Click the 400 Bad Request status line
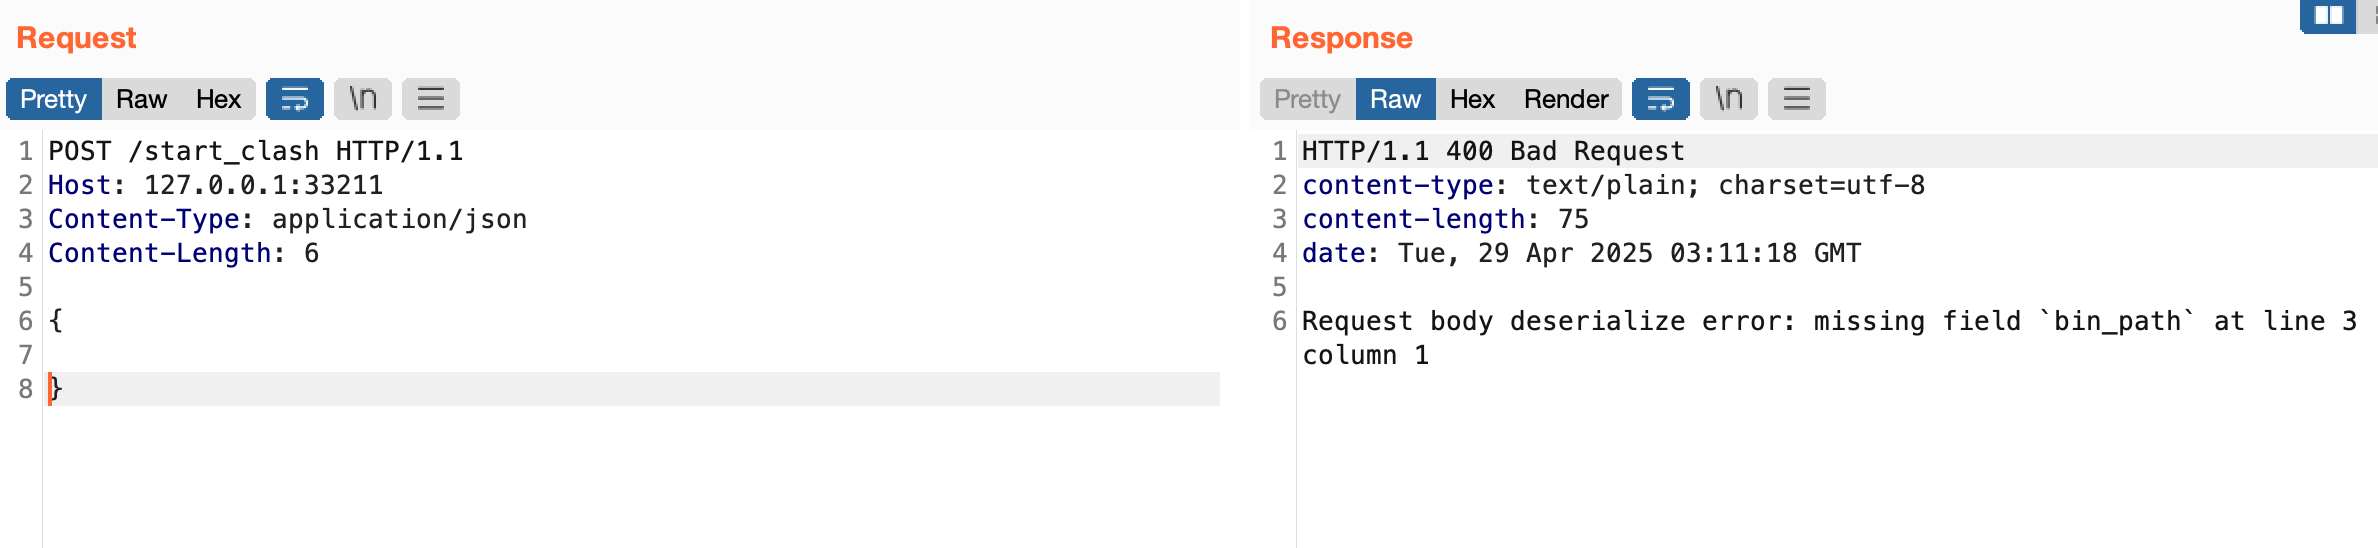 coord(1492,151)
